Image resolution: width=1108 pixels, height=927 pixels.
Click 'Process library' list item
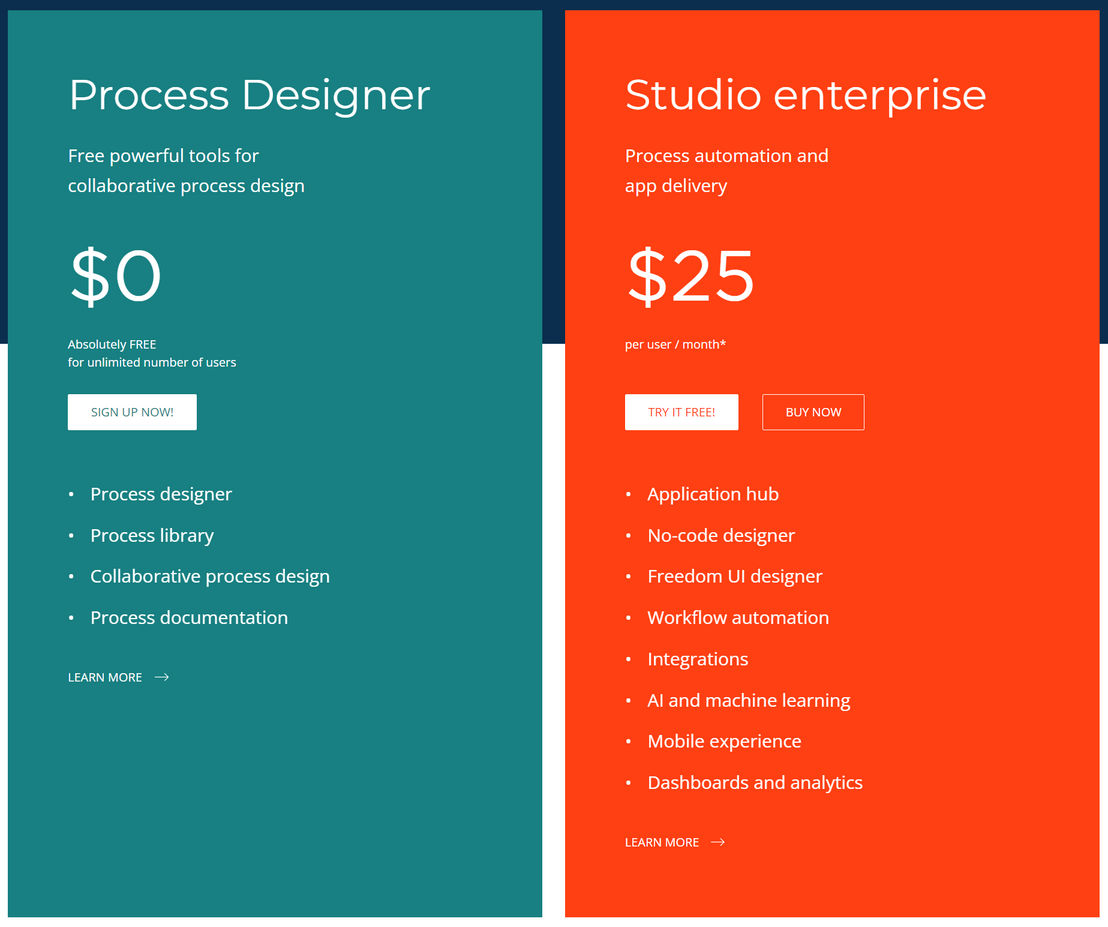pos(152,536)
